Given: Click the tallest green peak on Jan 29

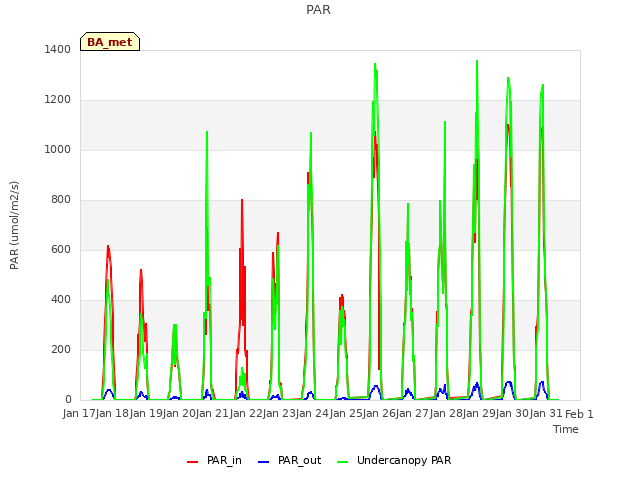Looking at the screenshot, I should click(477, 61).
